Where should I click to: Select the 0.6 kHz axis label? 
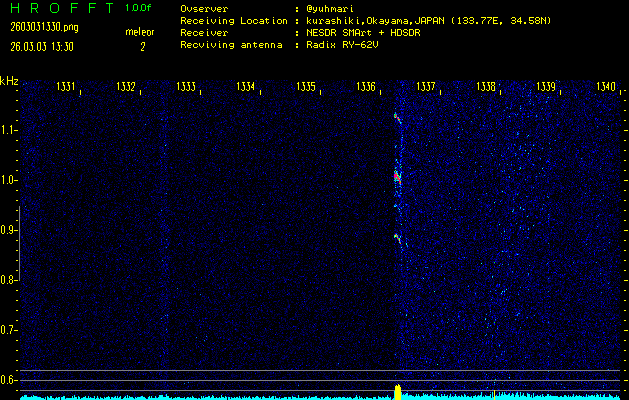tap(10, 379)
